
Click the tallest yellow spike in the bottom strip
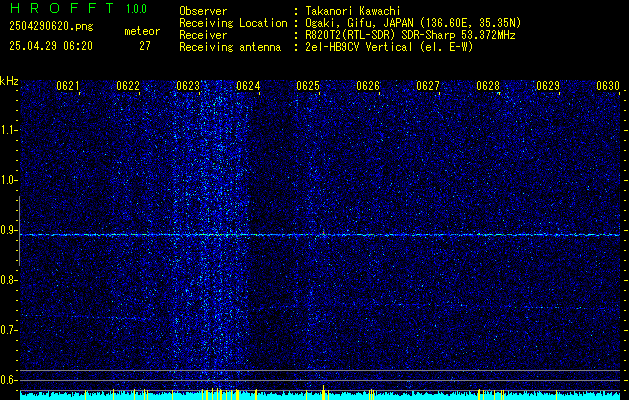(323, 392)
